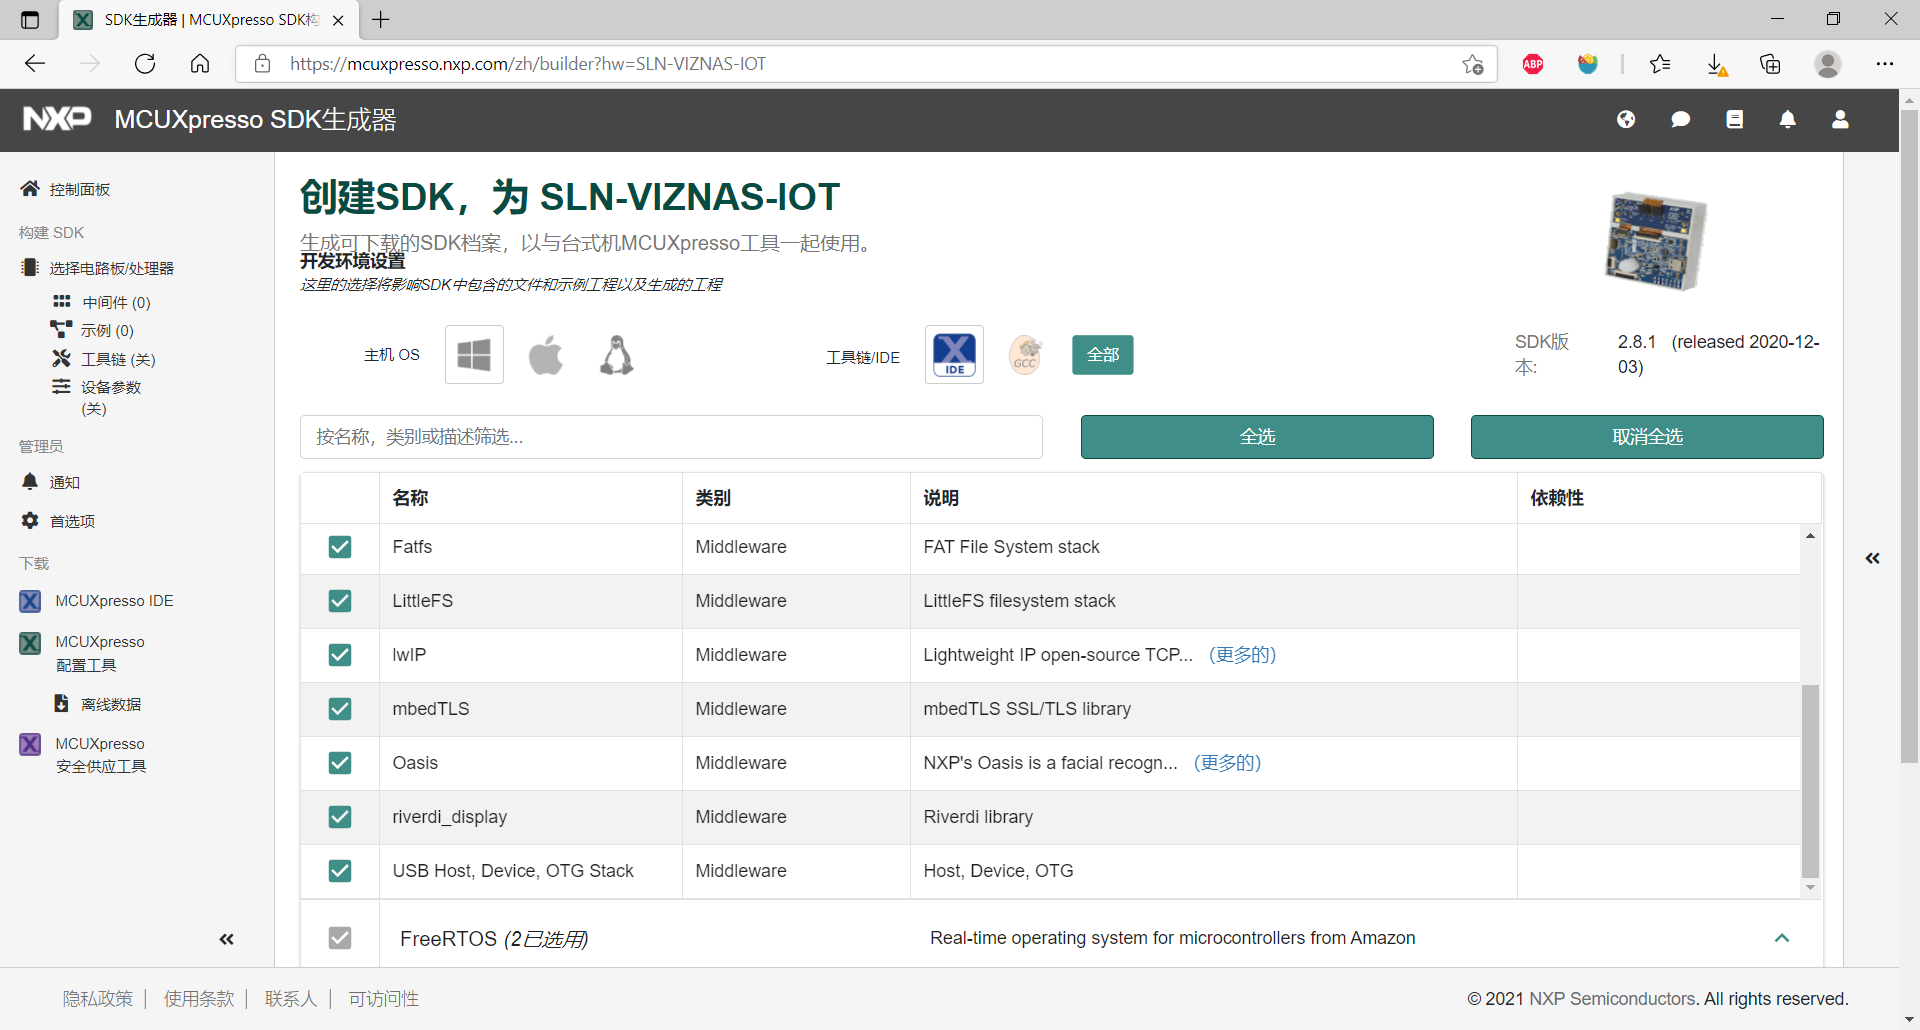The height and width of the screenshot is (1030, 1920).
Task: Open 示例 (0) sidebar item
Action: (x=107, y=330)
